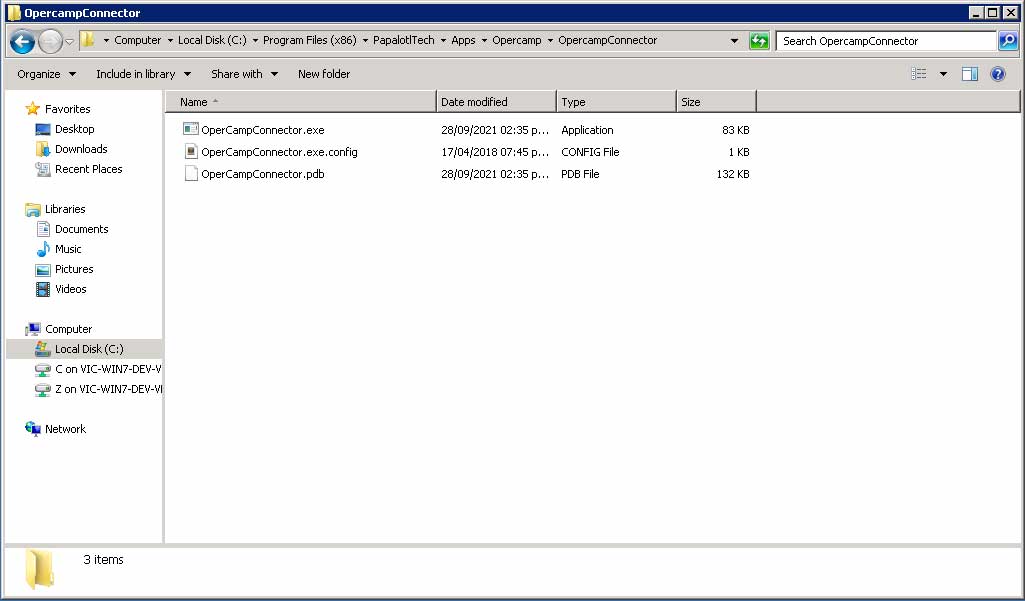Screen dimensions: 1025x601
Task: Click Include in library menu
Action: [x=137, y=73]
